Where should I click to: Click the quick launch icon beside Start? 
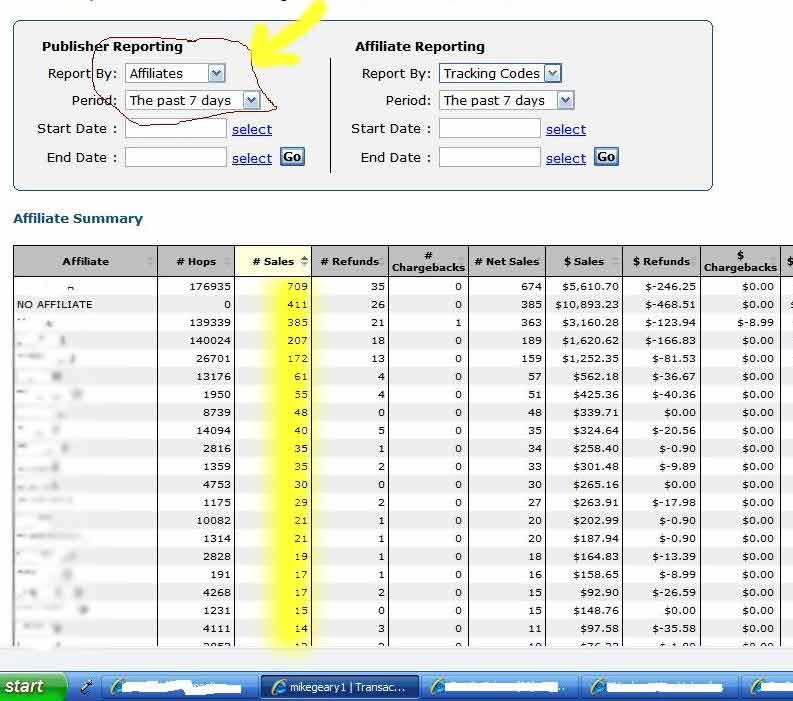click(x=87, y=686)
